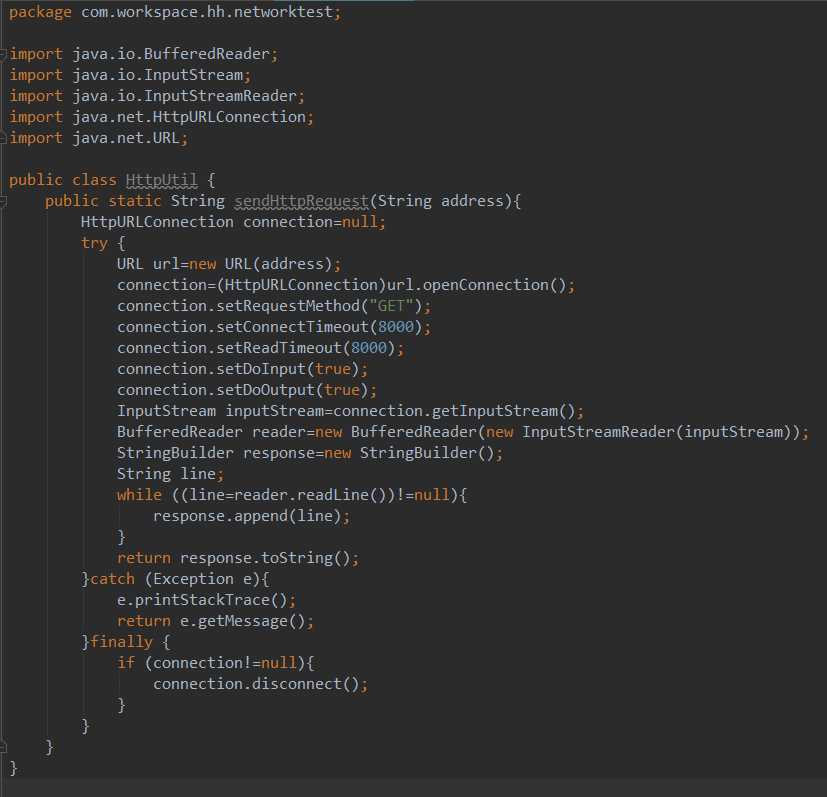Click the package name 'com.workspace.hh.networktest'

(207, 12)
